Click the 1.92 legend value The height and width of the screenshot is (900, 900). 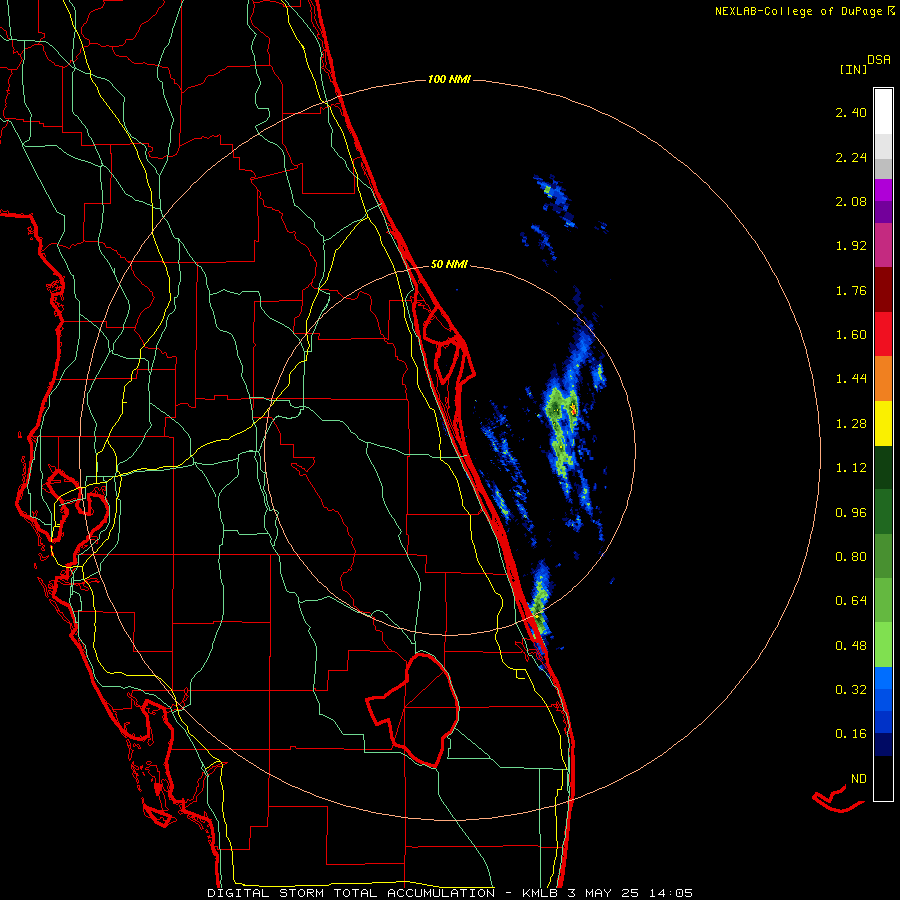[x=851, y=246]
